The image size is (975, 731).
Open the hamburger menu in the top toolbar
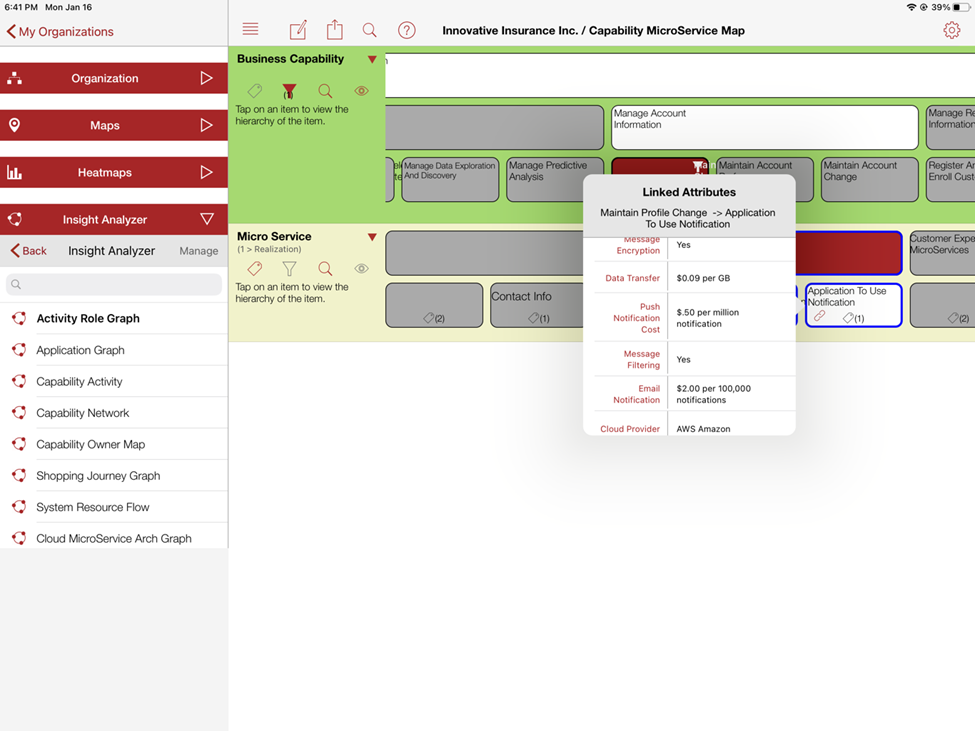[x=250, y=29]
